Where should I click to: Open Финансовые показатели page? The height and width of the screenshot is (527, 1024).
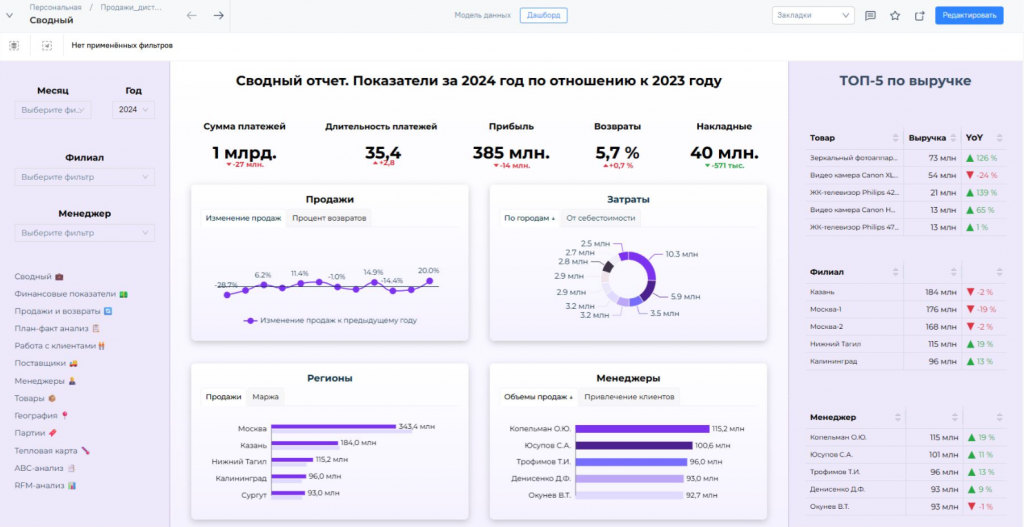coord(71,294)
